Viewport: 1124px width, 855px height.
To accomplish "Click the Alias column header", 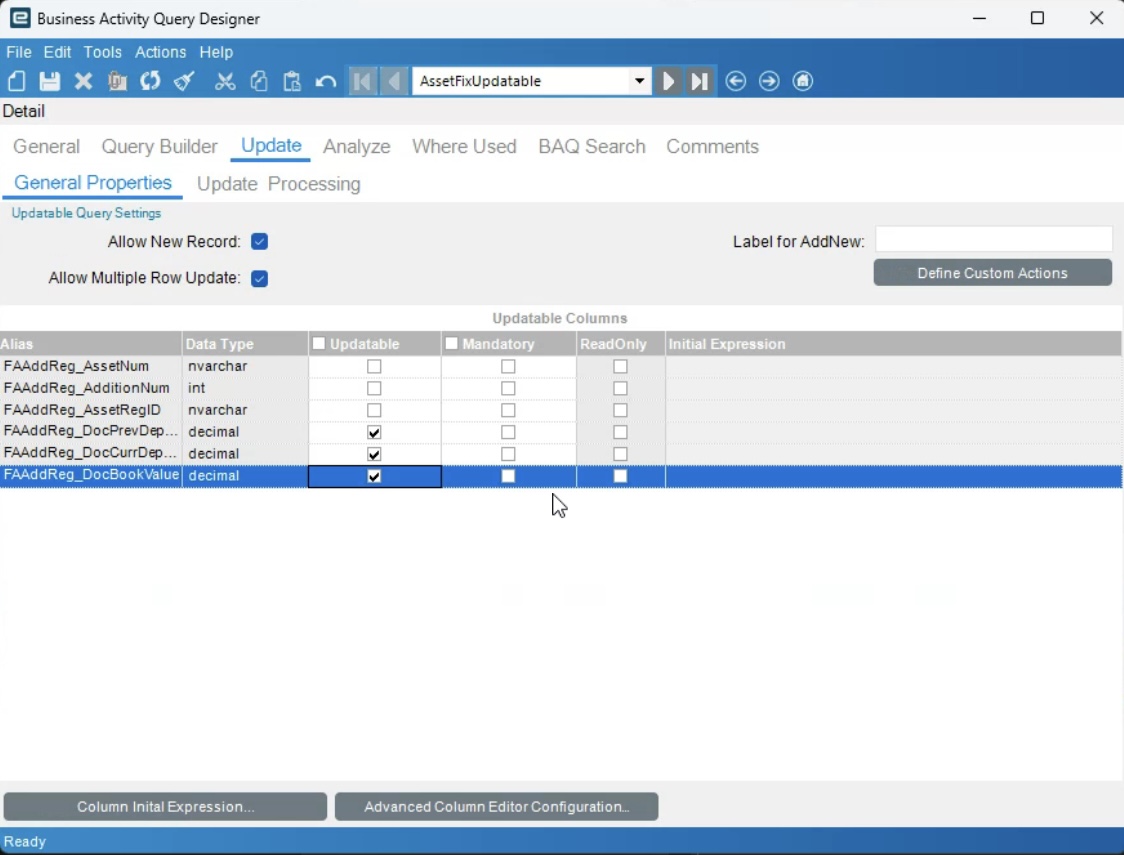I will tap(90, 344).
